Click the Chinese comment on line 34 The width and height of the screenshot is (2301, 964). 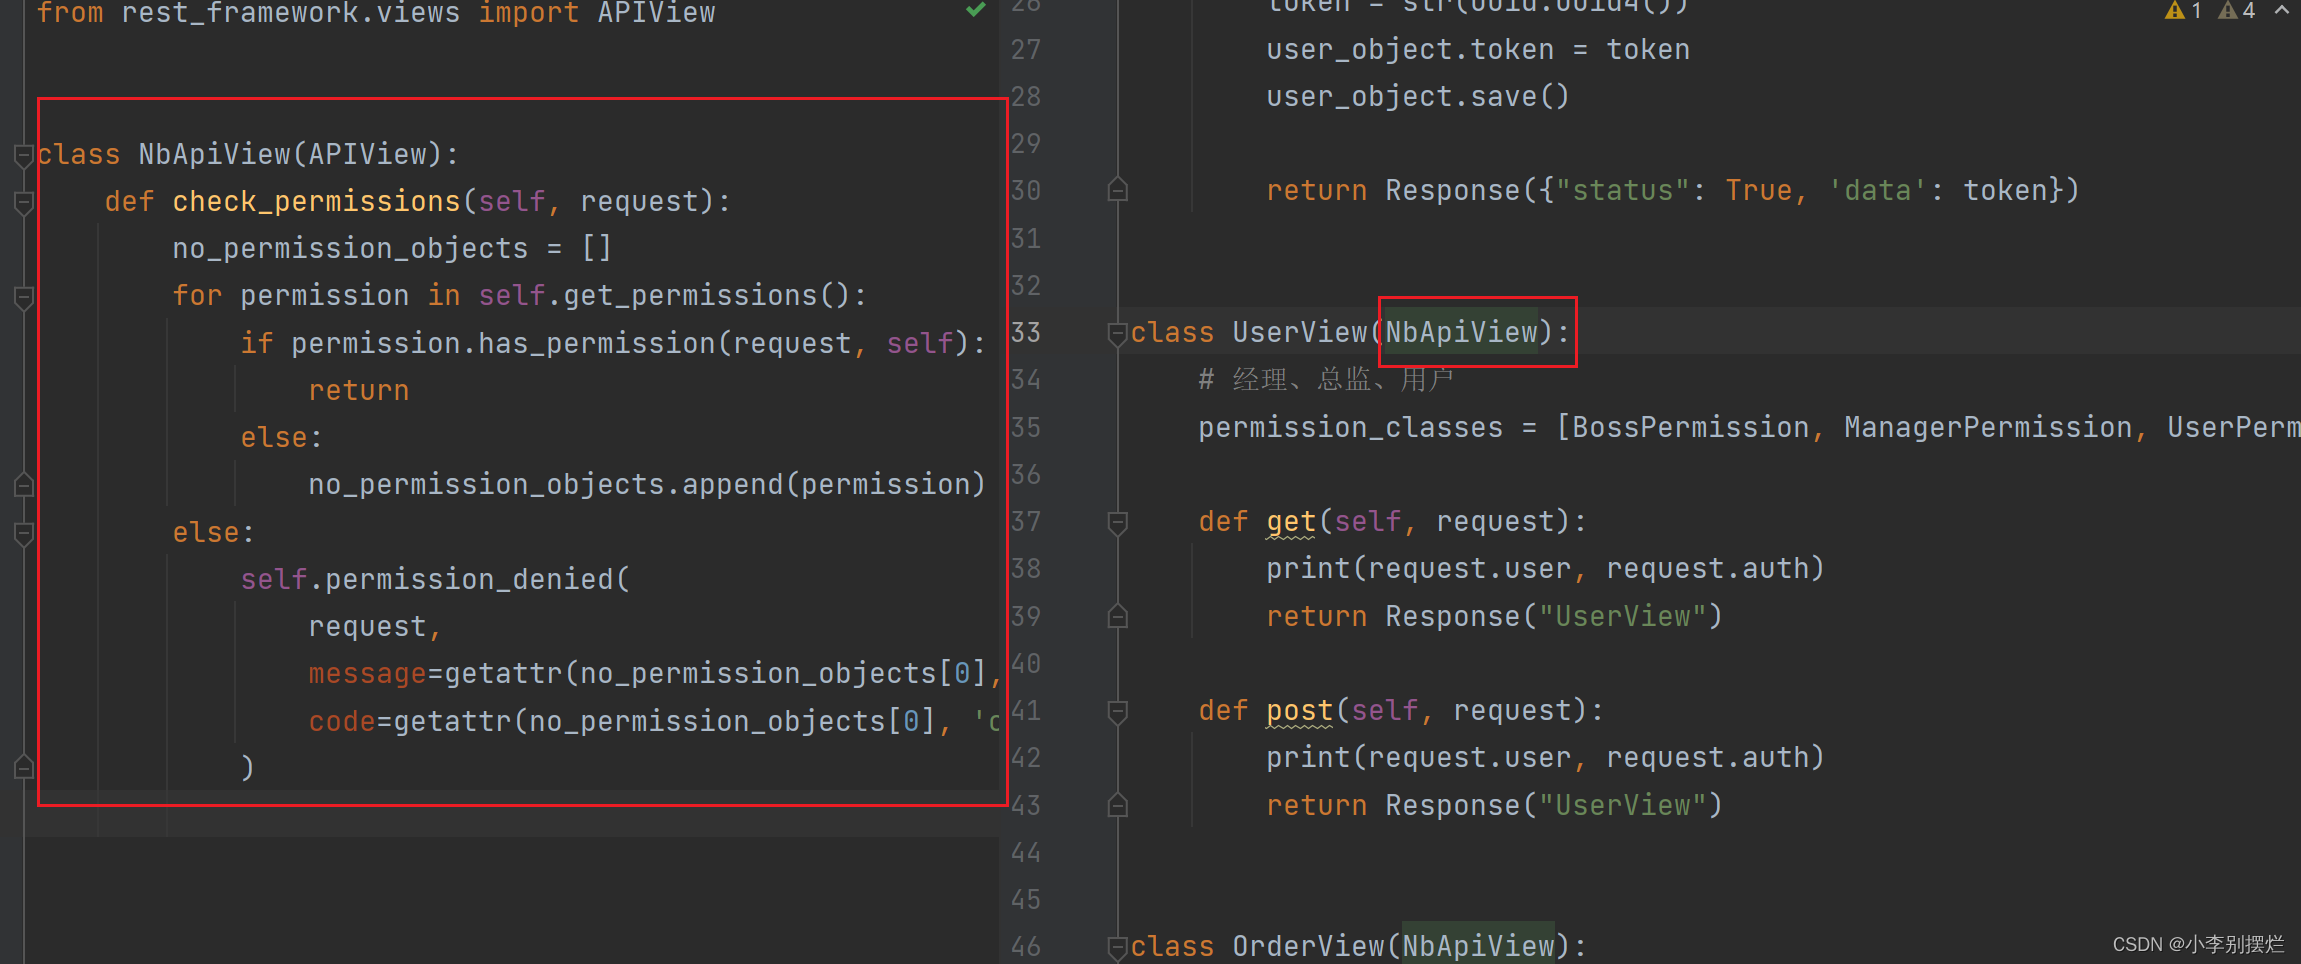pyautogui.click(x=1326, y=379)
